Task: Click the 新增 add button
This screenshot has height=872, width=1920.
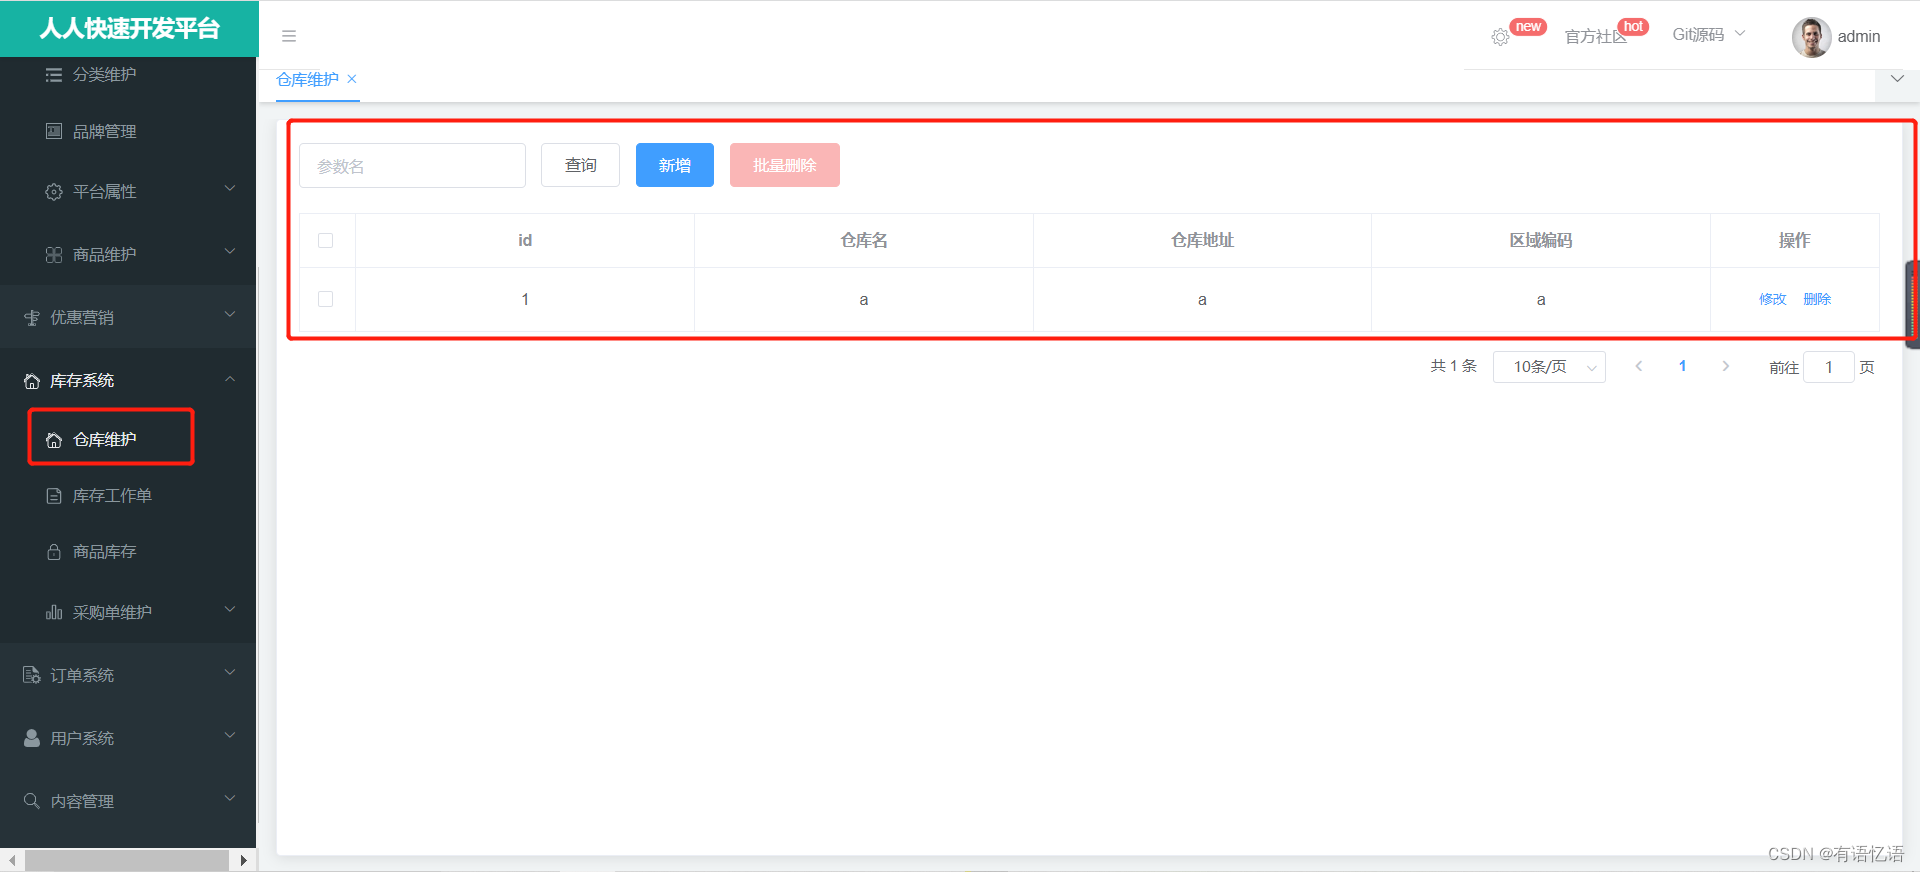Action: (x=675, y=165)
